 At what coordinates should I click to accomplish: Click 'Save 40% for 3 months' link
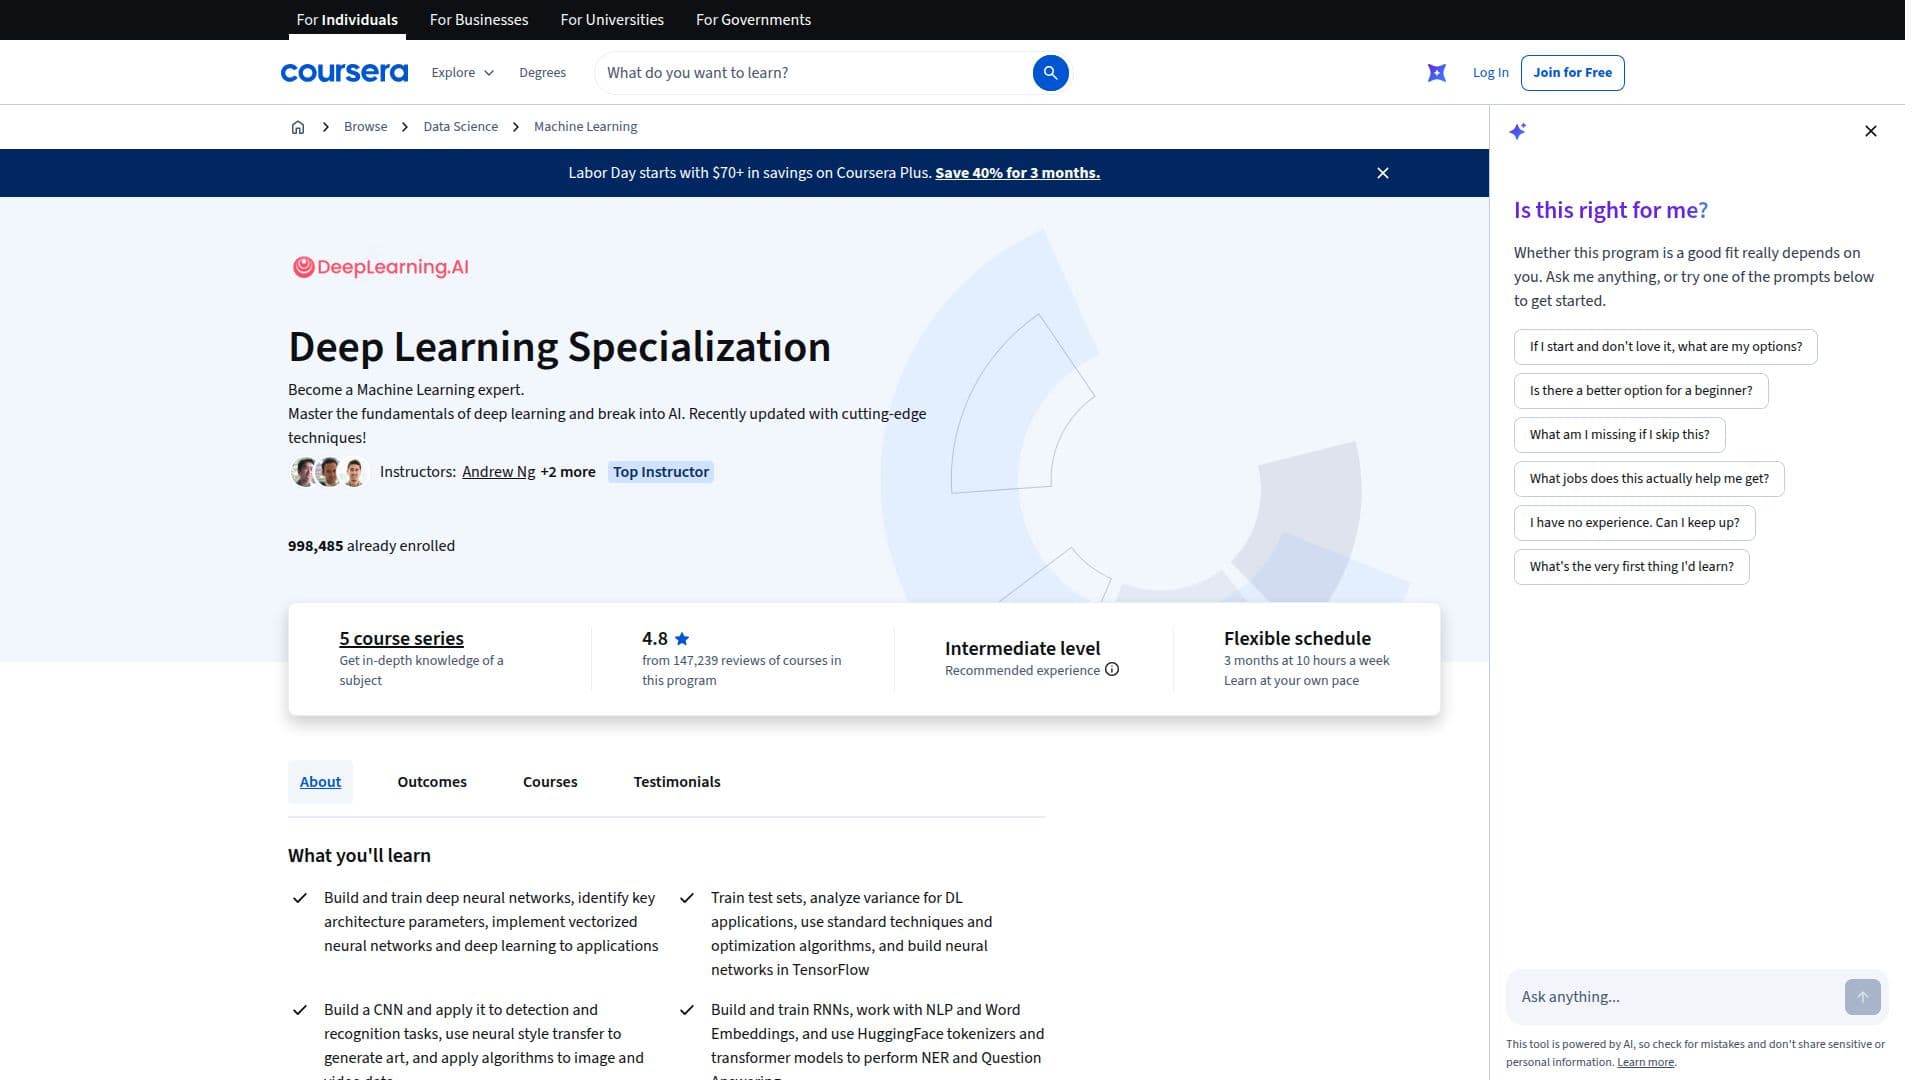pyautogui.click(x=1017, y=173)
